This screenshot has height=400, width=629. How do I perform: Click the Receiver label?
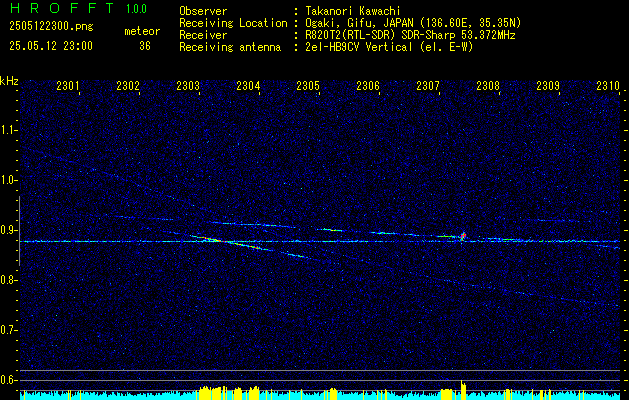[x=203, y=35]
